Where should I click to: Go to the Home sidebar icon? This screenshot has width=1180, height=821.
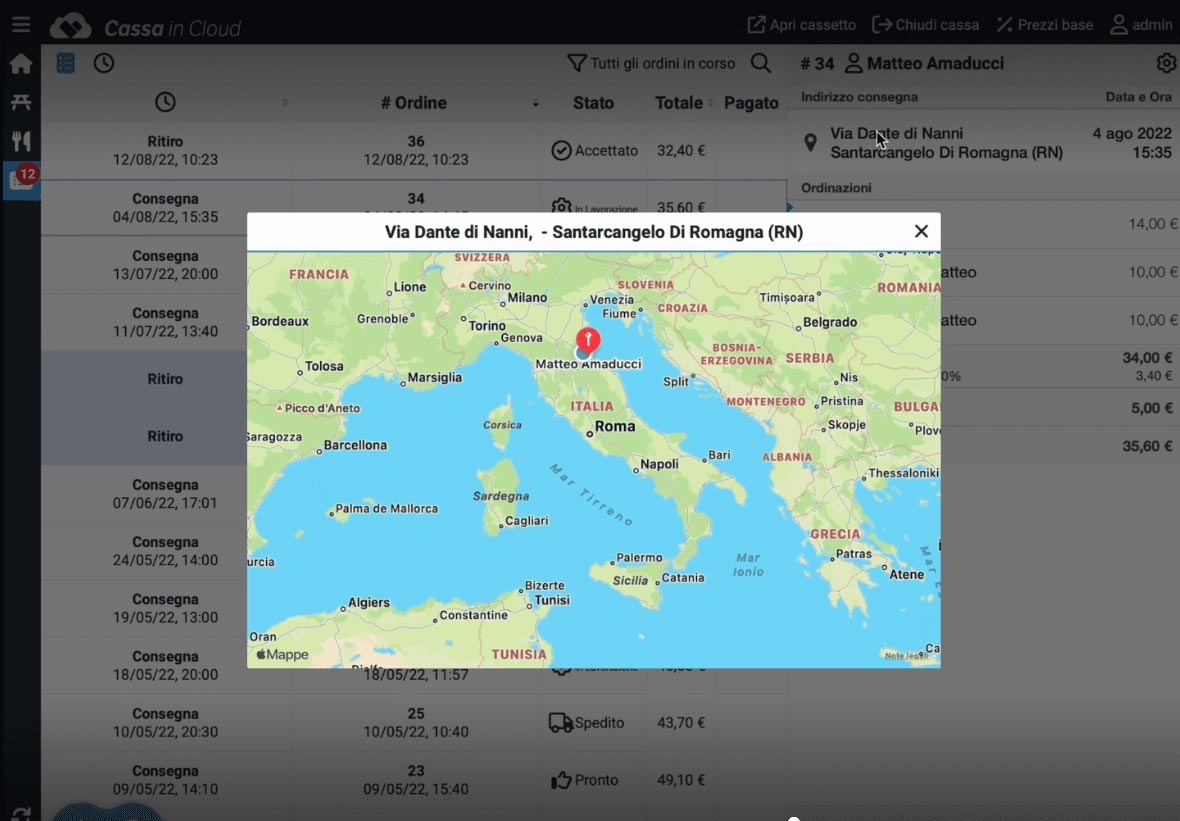pos(21,64)
